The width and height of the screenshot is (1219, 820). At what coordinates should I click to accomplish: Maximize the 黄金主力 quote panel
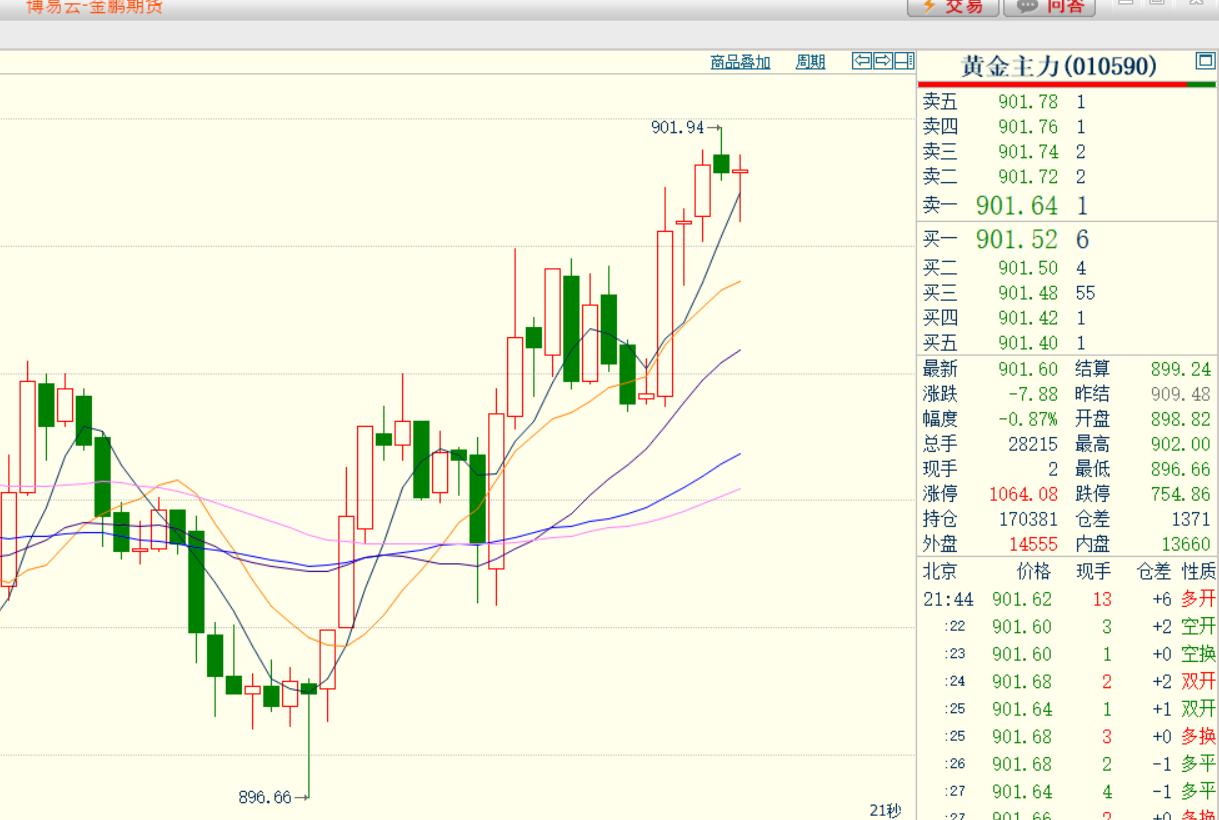[1204, 62]
